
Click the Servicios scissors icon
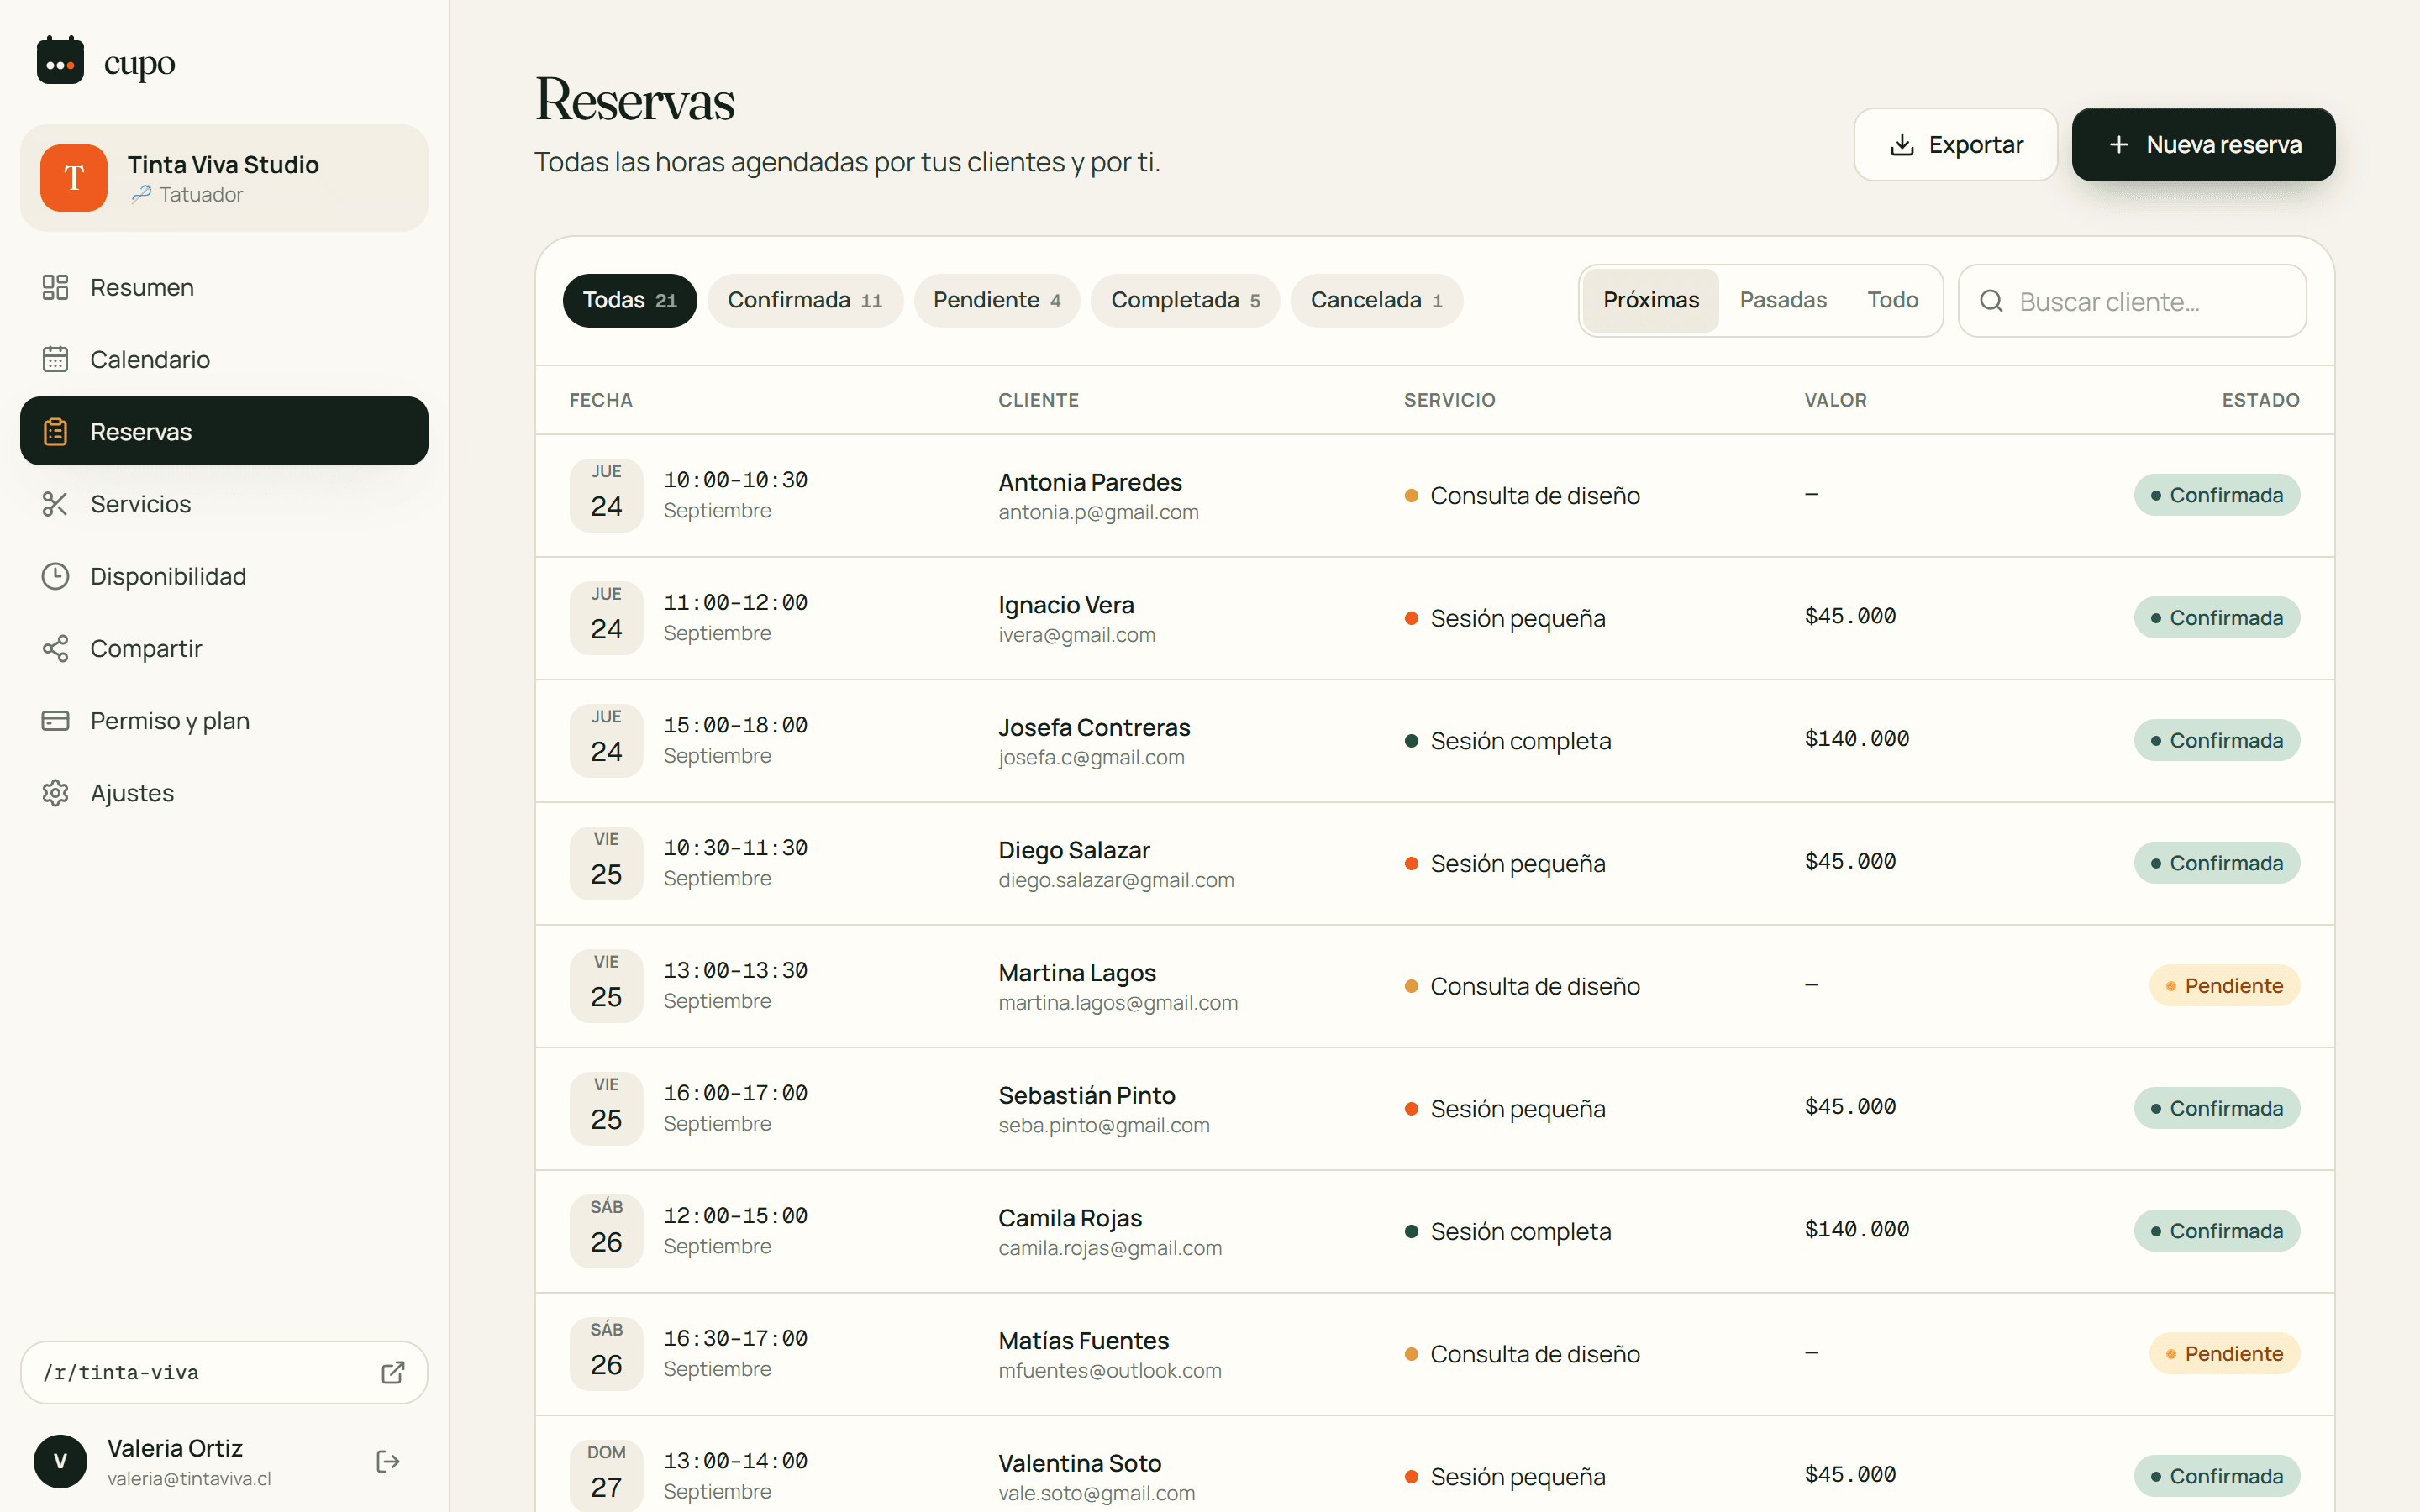(55, 504)
